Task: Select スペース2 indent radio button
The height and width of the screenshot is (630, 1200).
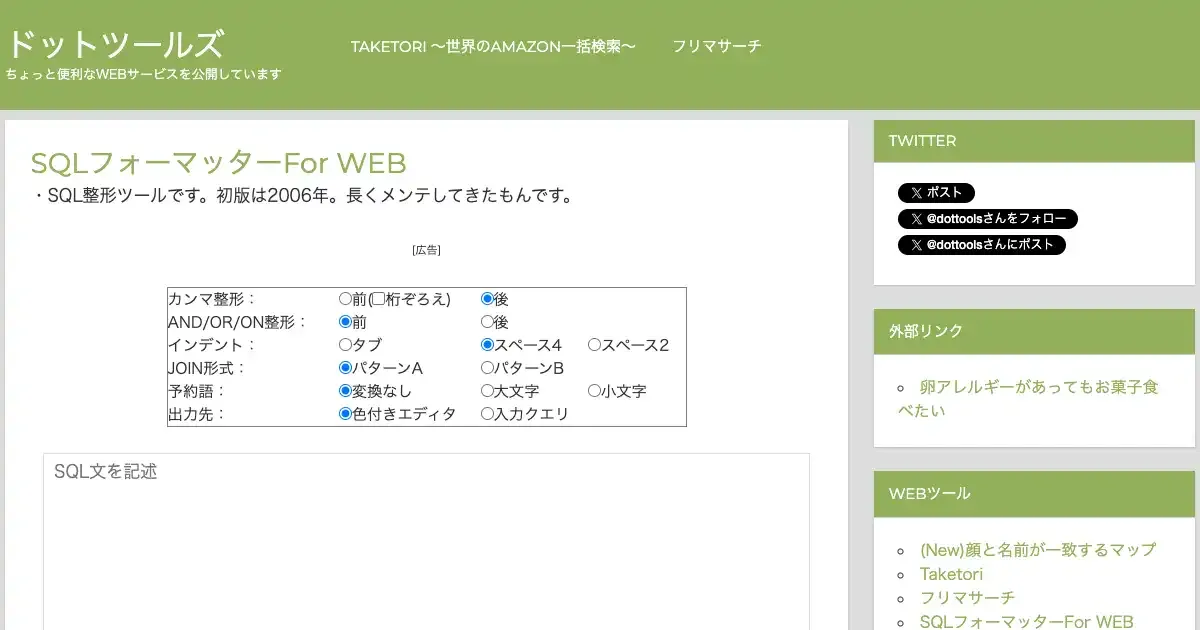Action: click(x=594, y=345)
